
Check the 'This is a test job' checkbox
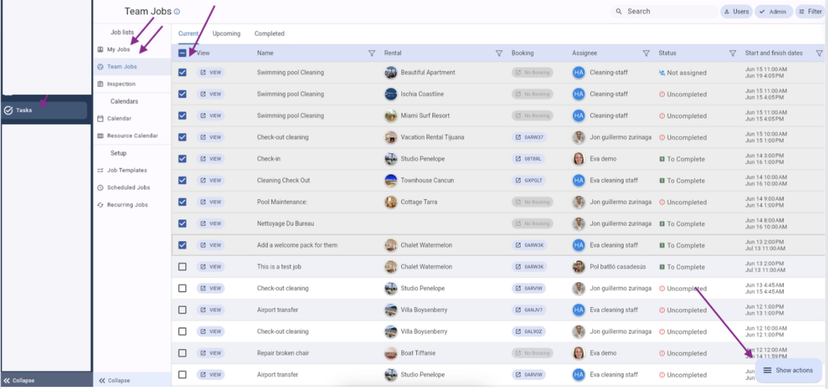click(182, 267)
